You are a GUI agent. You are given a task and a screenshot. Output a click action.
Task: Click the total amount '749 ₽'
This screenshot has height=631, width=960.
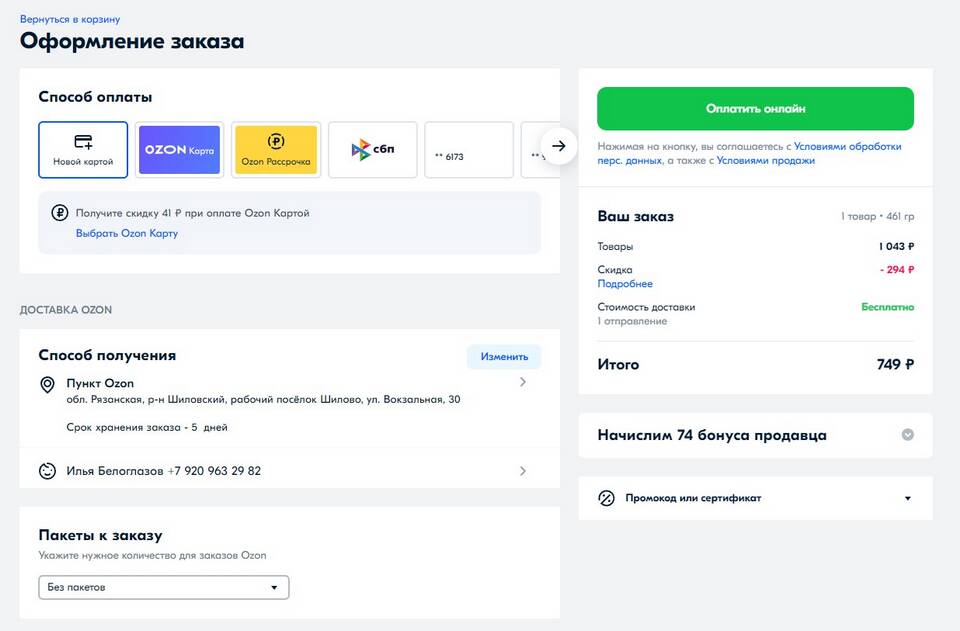tap(895, 364)
